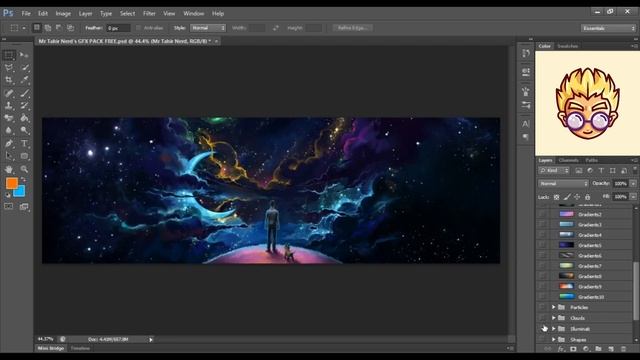Reset default foreground and background colors

(x=8, y=195)
